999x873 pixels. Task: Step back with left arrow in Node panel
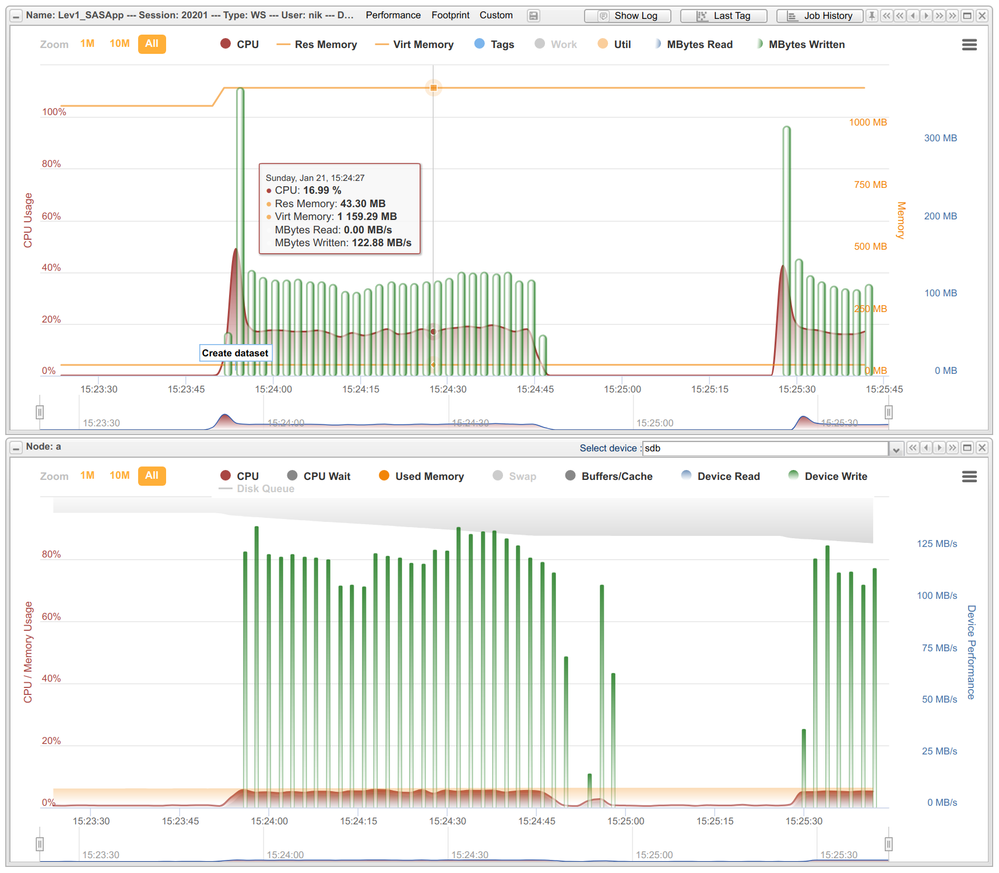[x=926, y=448]
